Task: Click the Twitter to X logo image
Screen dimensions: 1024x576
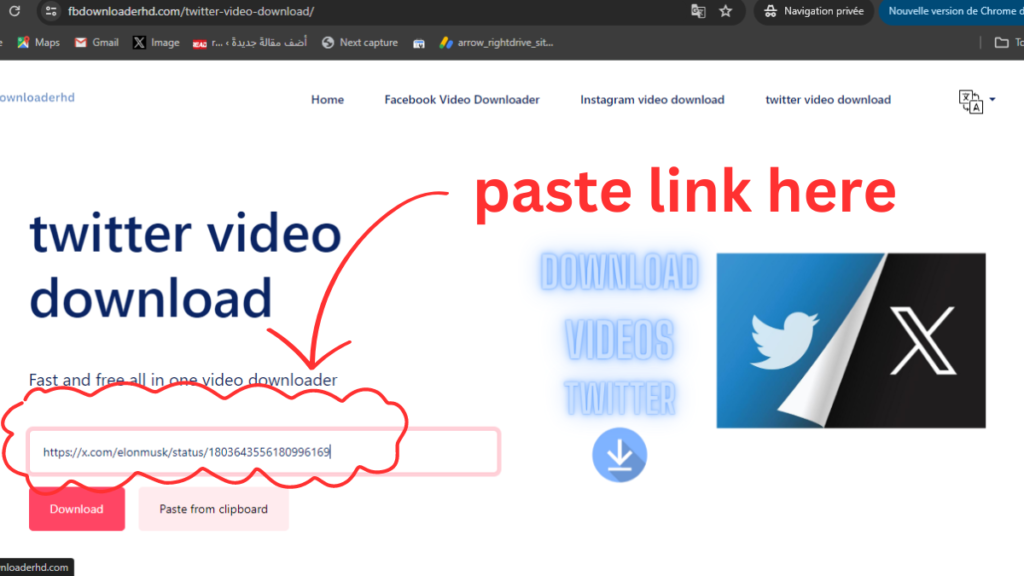Action: tap(851, 340)
